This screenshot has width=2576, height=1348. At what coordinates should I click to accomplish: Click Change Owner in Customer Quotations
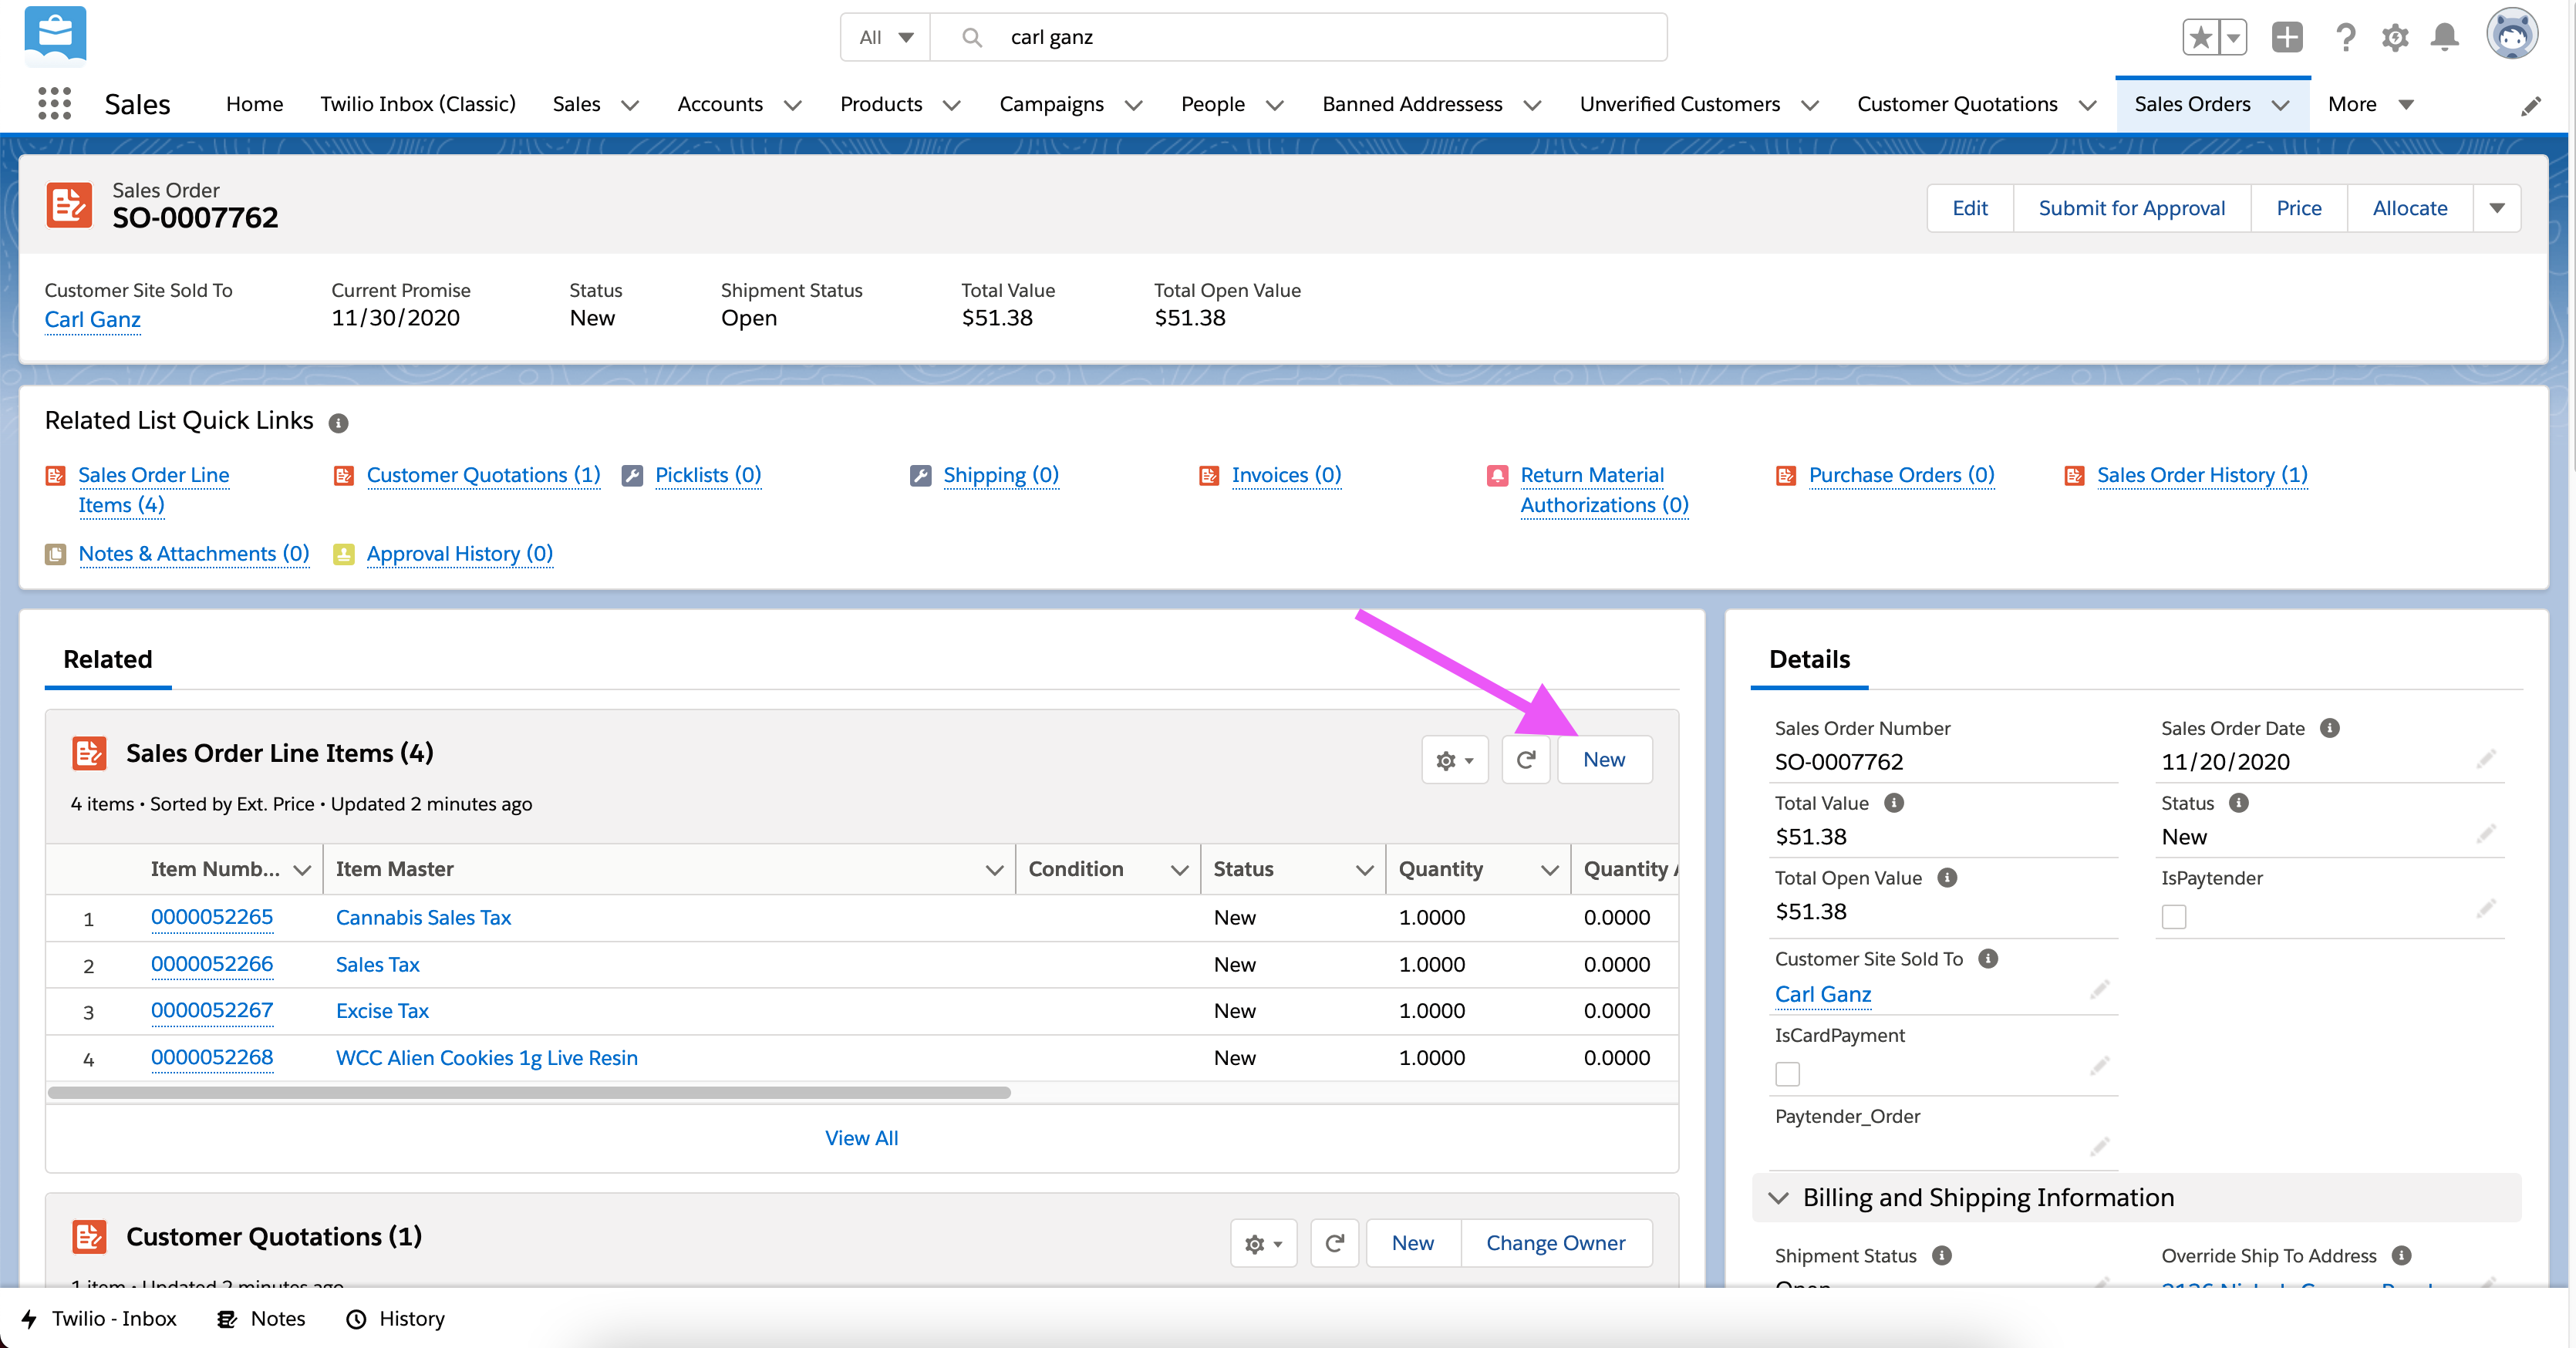click(1556, 1243)
